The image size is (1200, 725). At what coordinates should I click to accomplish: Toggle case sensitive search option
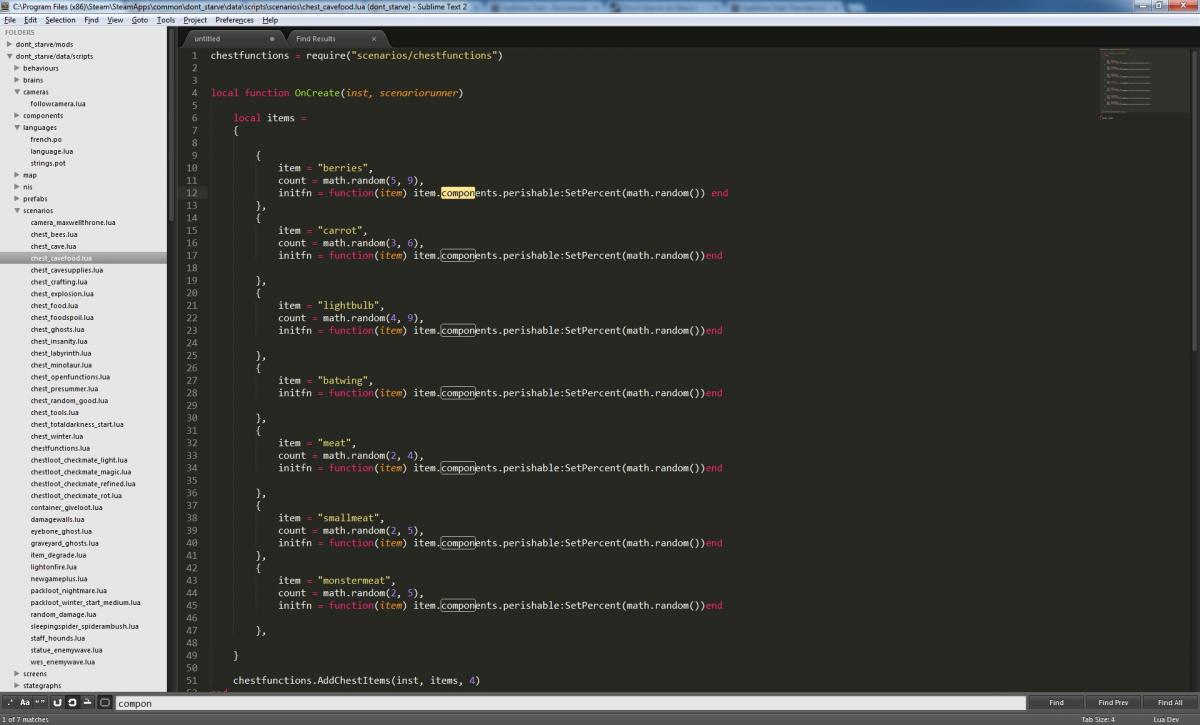click(25, 703)
